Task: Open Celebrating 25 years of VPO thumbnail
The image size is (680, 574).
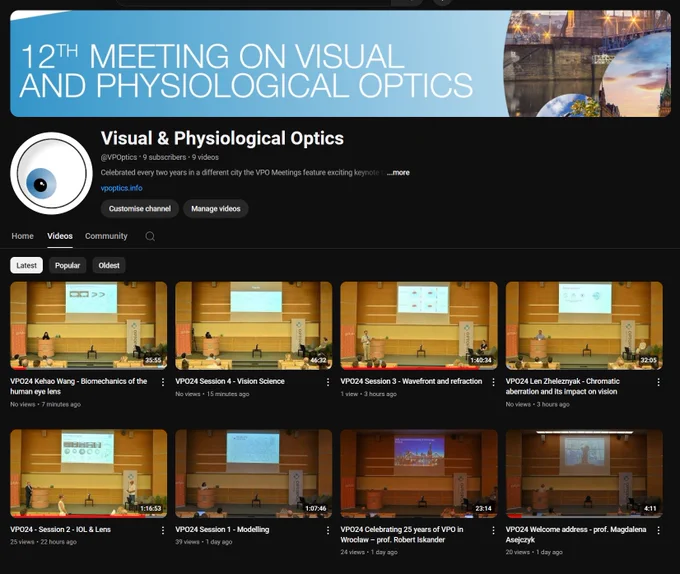Action: pyautogui.click(x=419, y=473)
